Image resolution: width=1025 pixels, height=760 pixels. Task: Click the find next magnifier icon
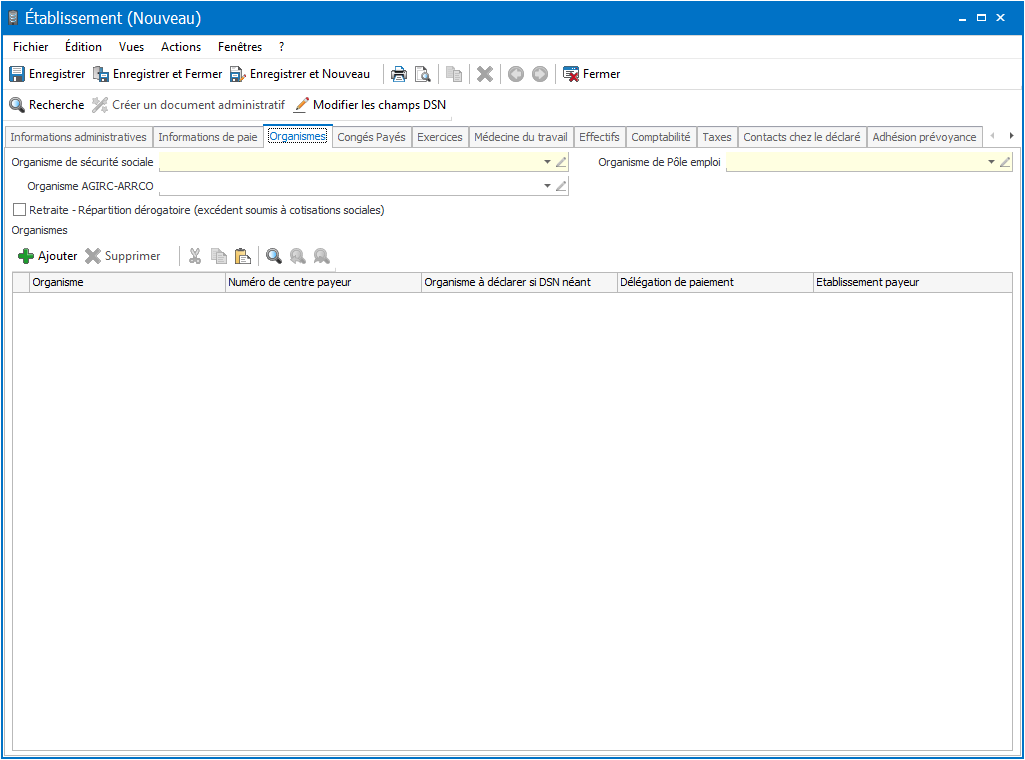click(322, 256)
